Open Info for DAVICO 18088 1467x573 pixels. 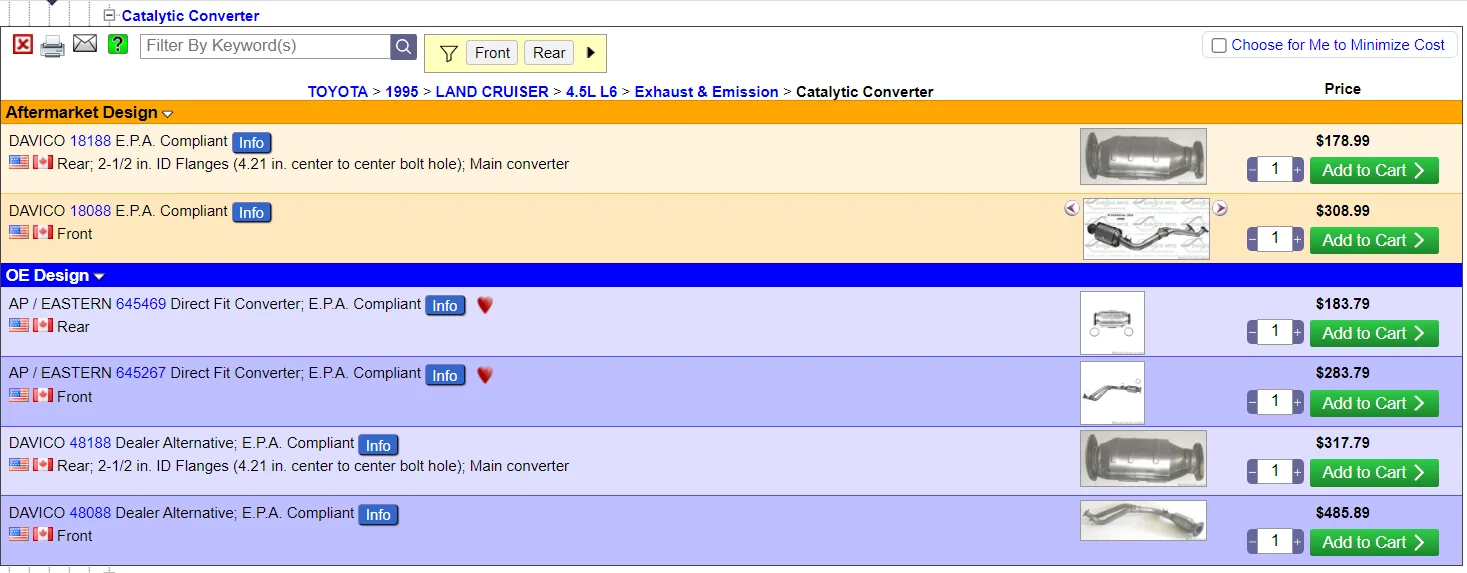[252, 213]
